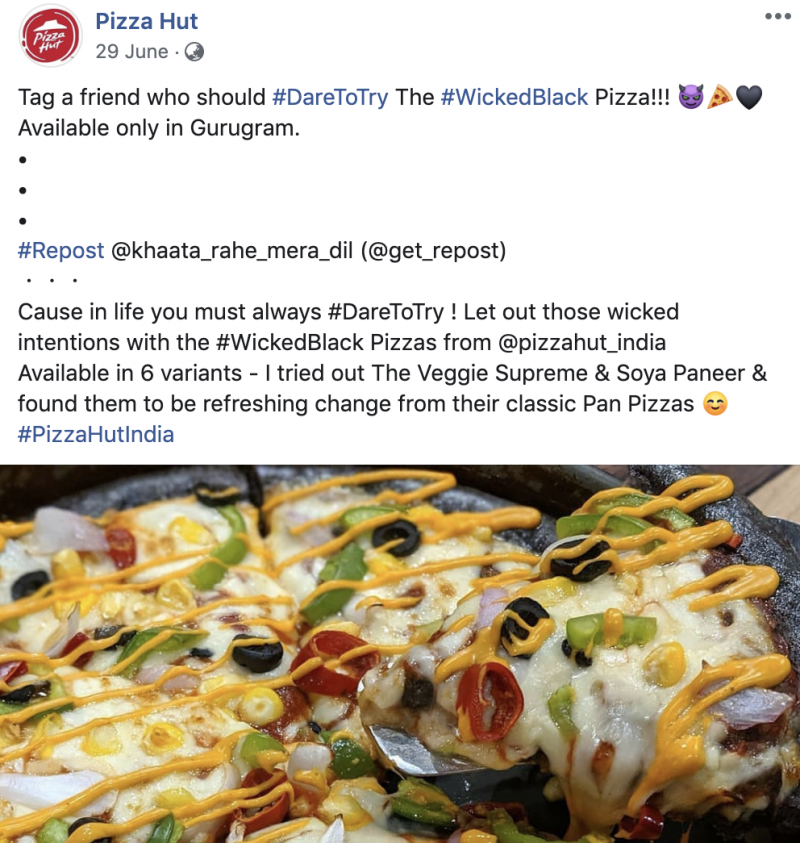
Task: Click the smiling face emoji
Action: (715, 404)
